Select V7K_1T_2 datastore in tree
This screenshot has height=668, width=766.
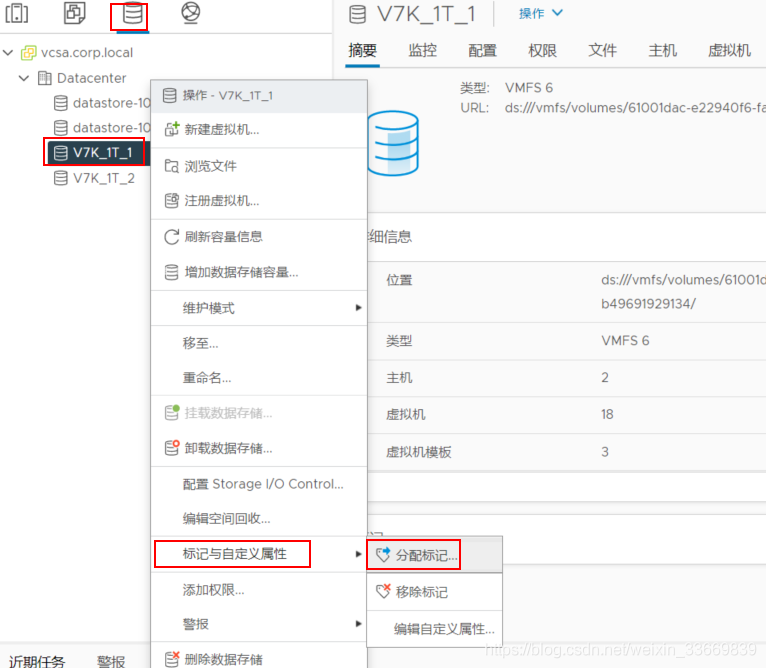(104, 178)
